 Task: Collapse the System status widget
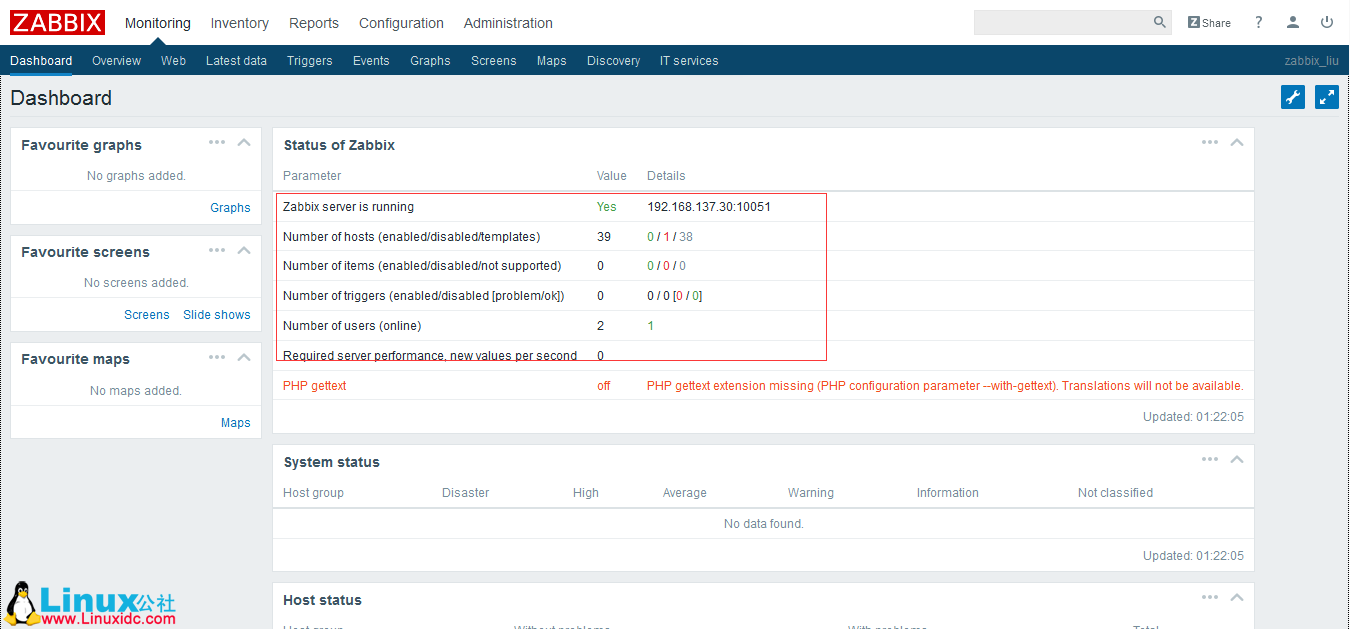(1236, 459)
